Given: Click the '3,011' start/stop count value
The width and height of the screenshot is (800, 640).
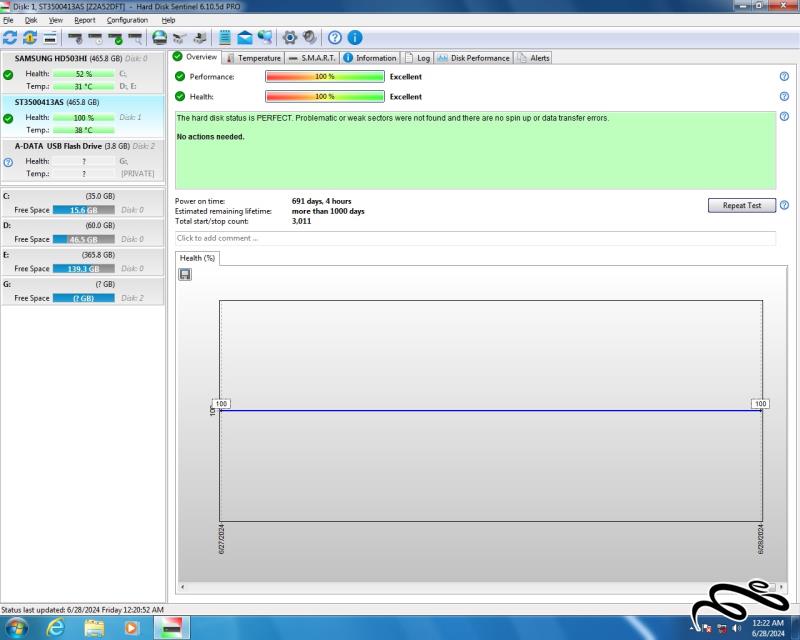Looking at the screenshot, I should [x=302, y=221].
